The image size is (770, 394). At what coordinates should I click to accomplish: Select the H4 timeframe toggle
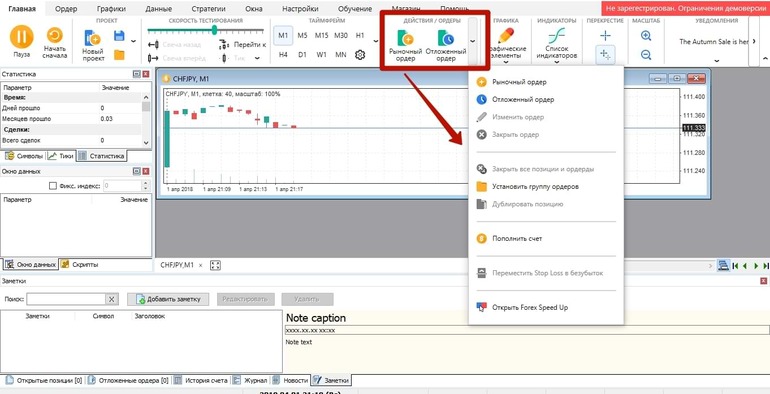click(x=283, y=55)
